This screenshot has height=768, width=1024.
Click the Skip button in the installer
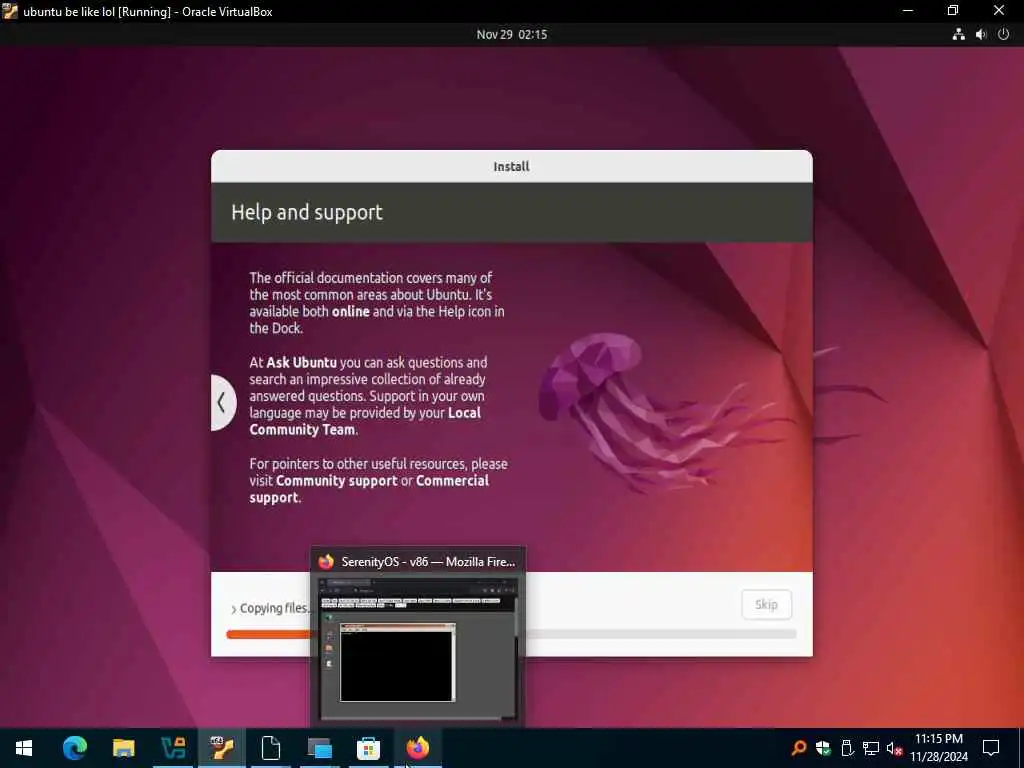767,605
